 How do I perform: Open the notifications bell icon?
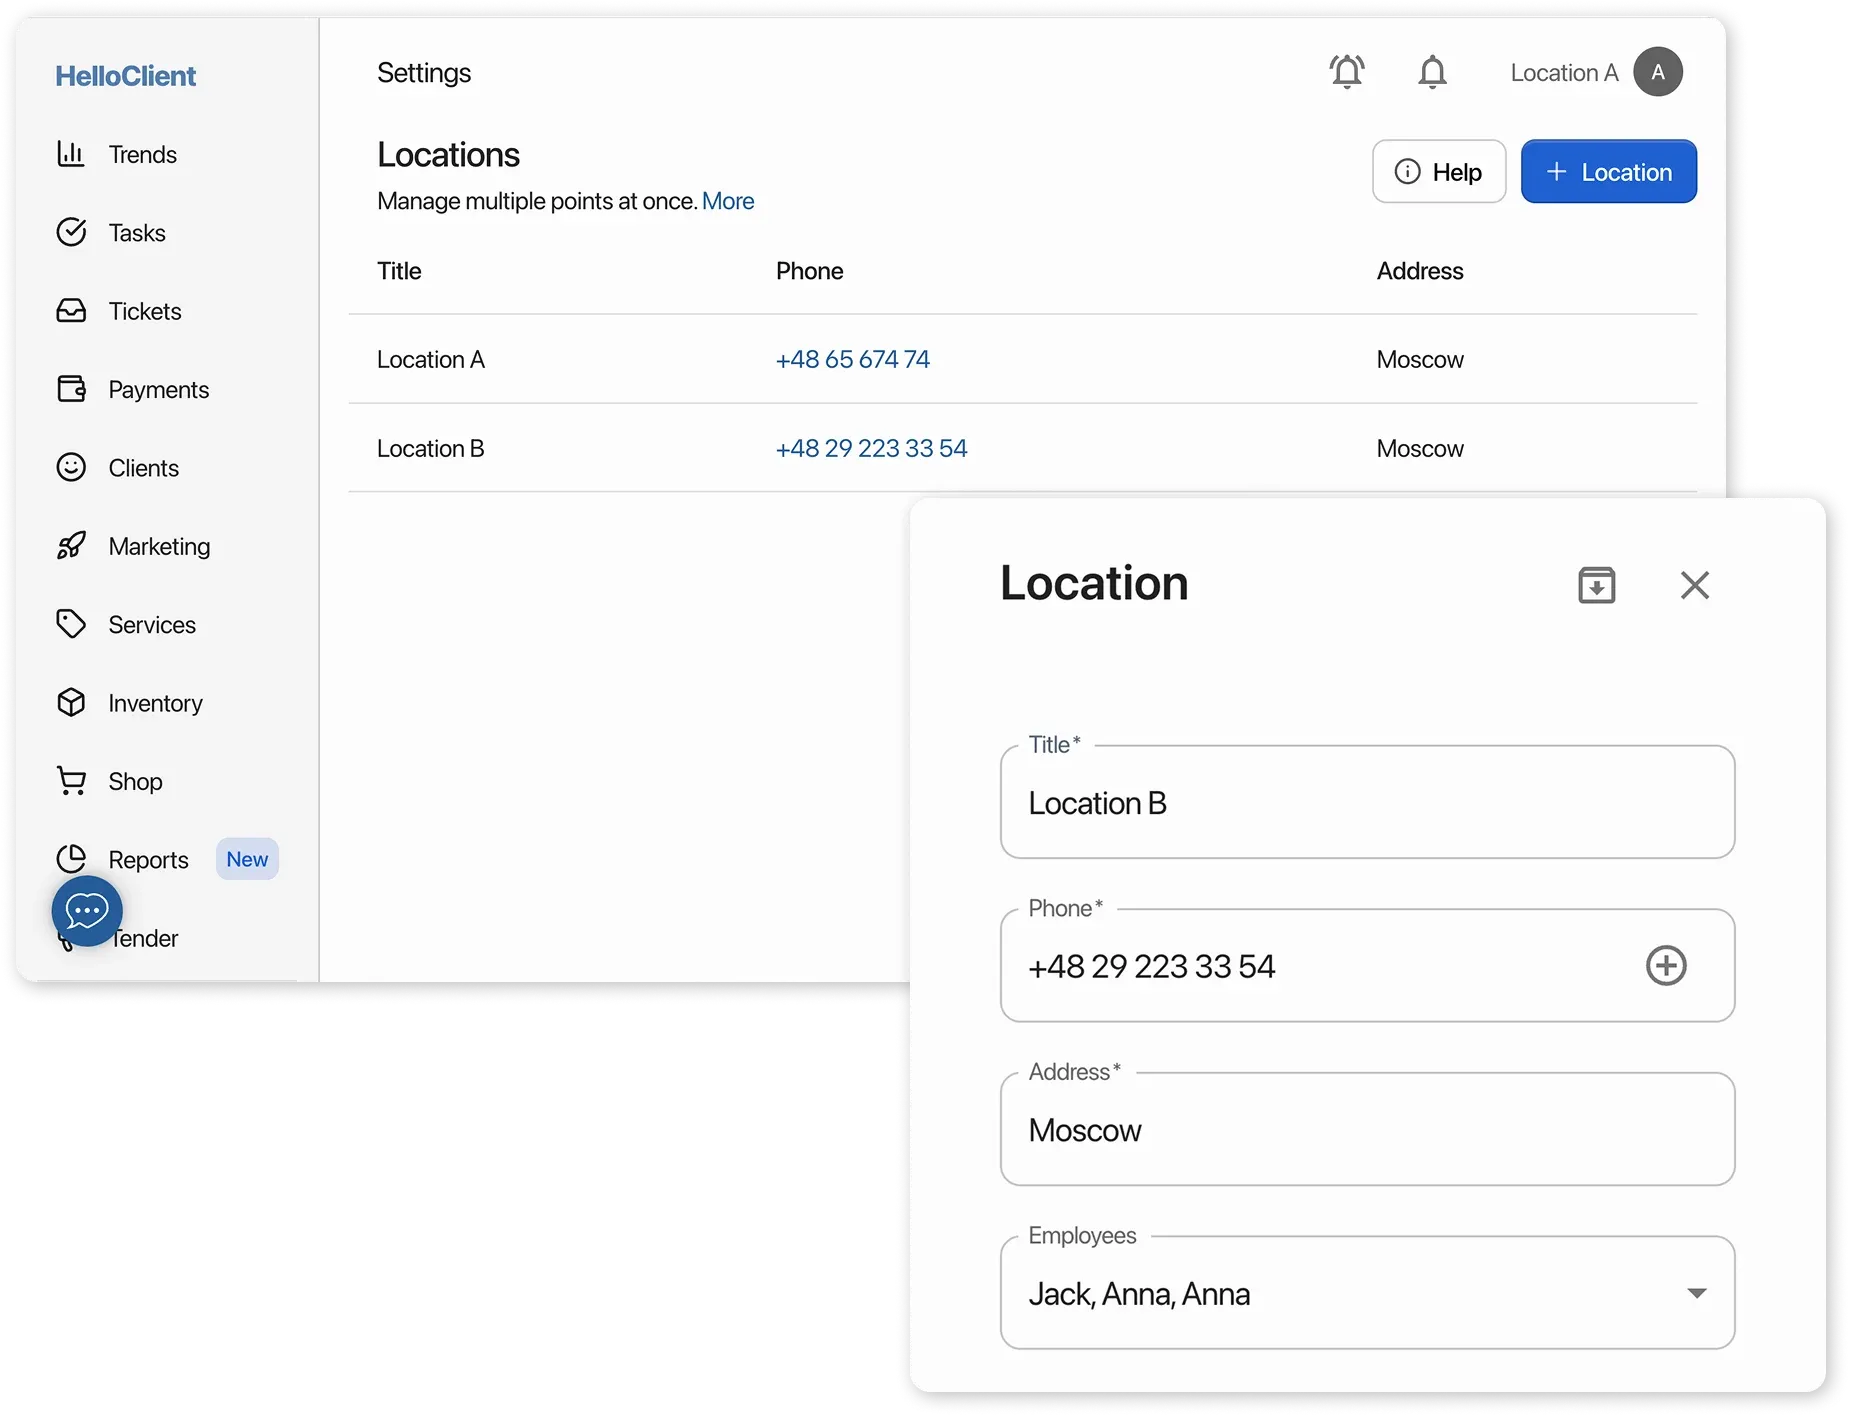[x=1432, y=72]
